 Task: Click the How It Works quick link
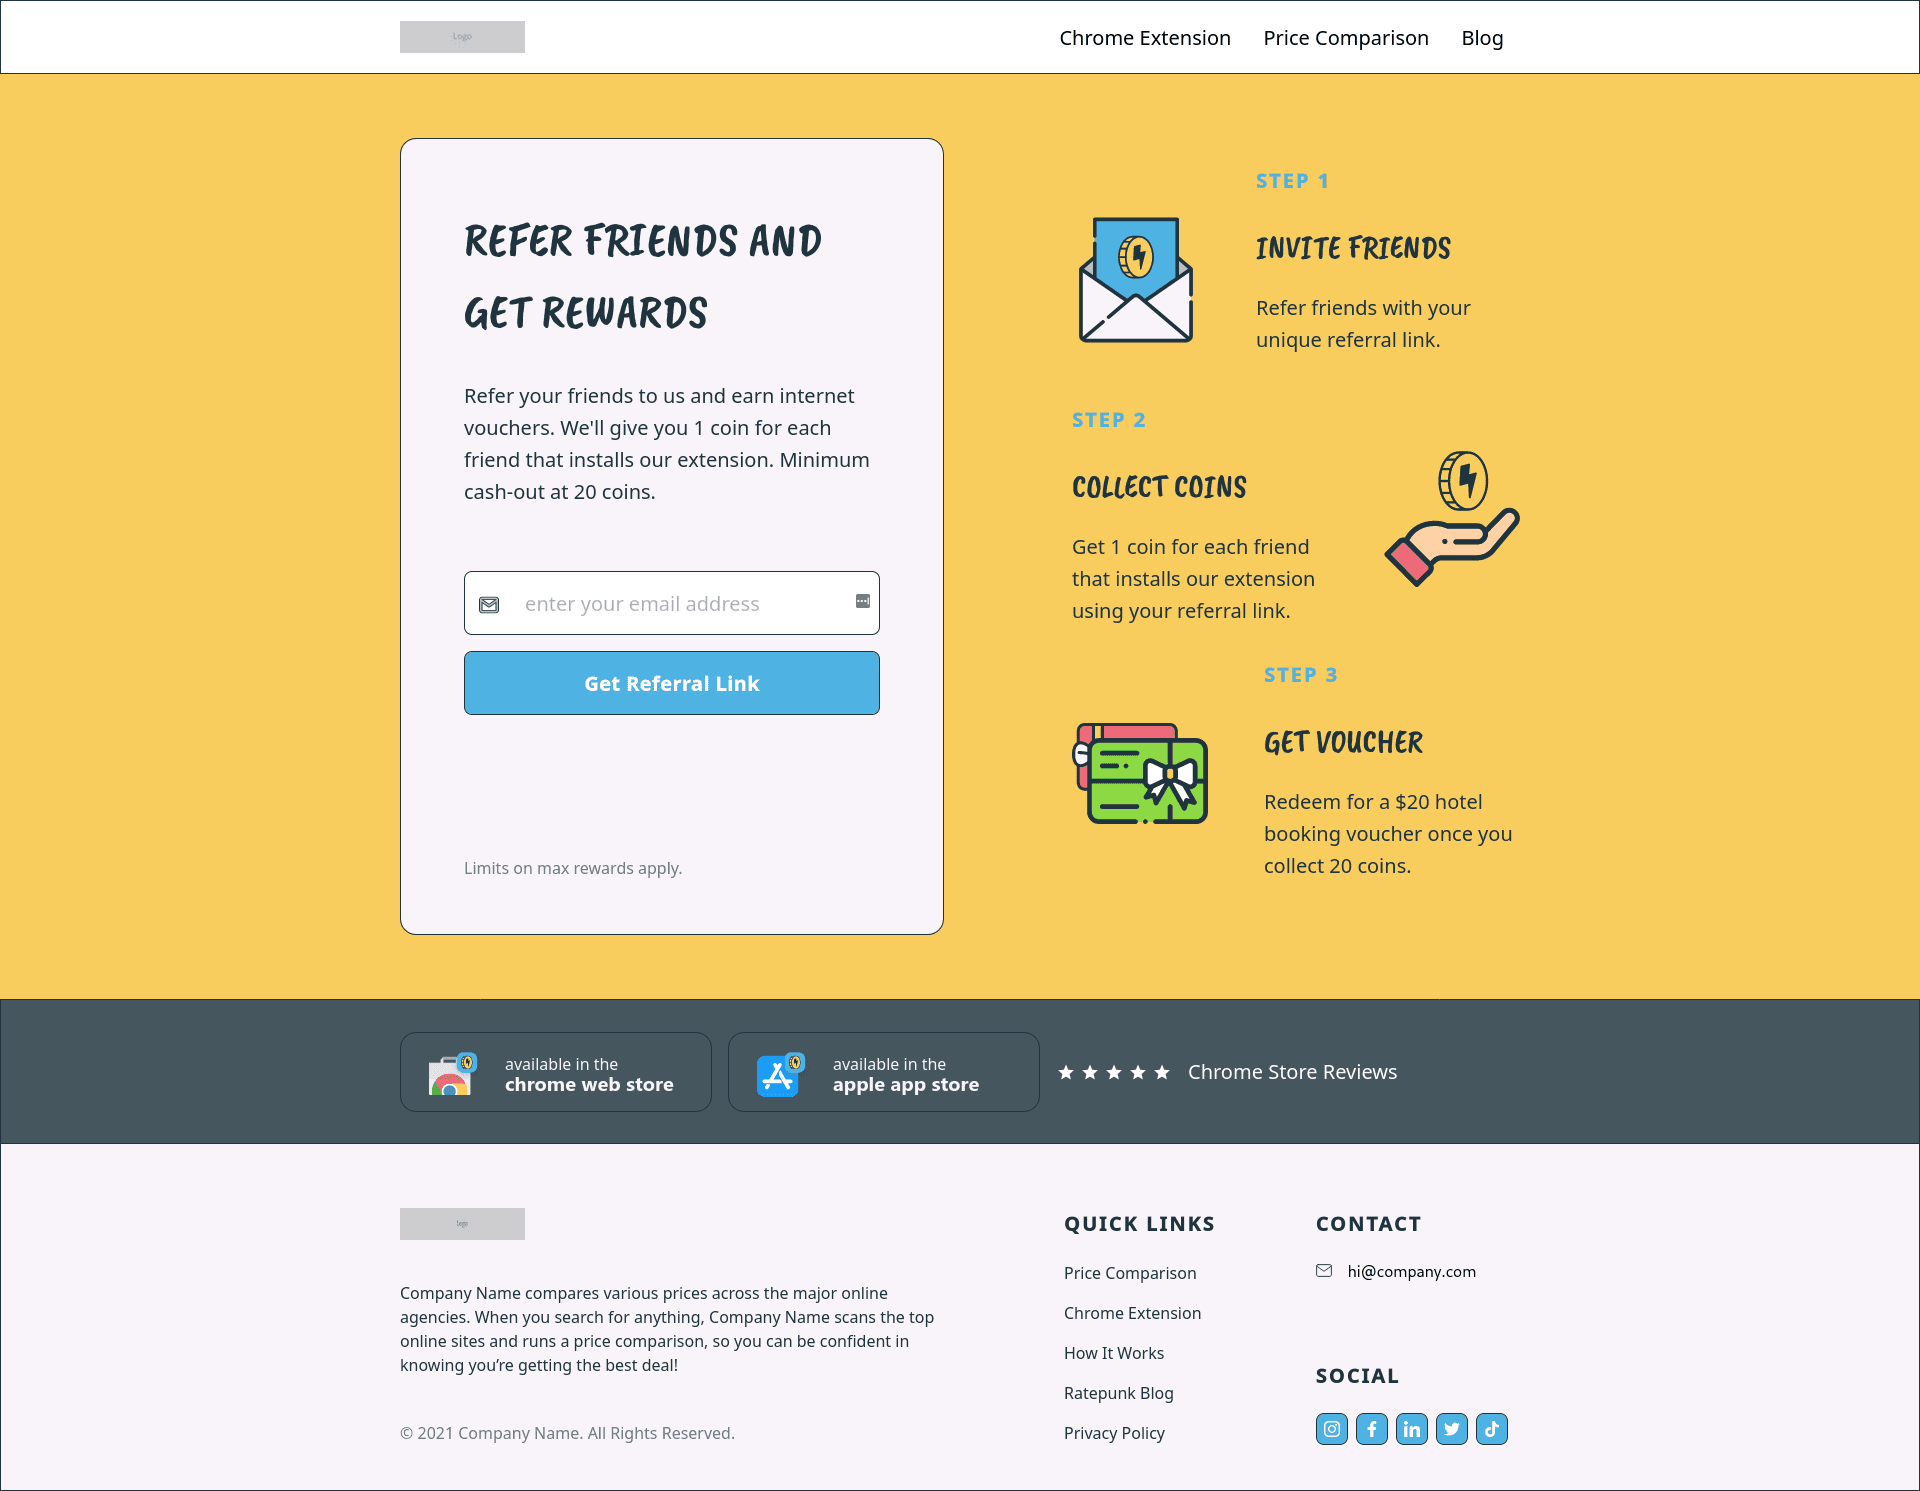tap(1114, 1352)
